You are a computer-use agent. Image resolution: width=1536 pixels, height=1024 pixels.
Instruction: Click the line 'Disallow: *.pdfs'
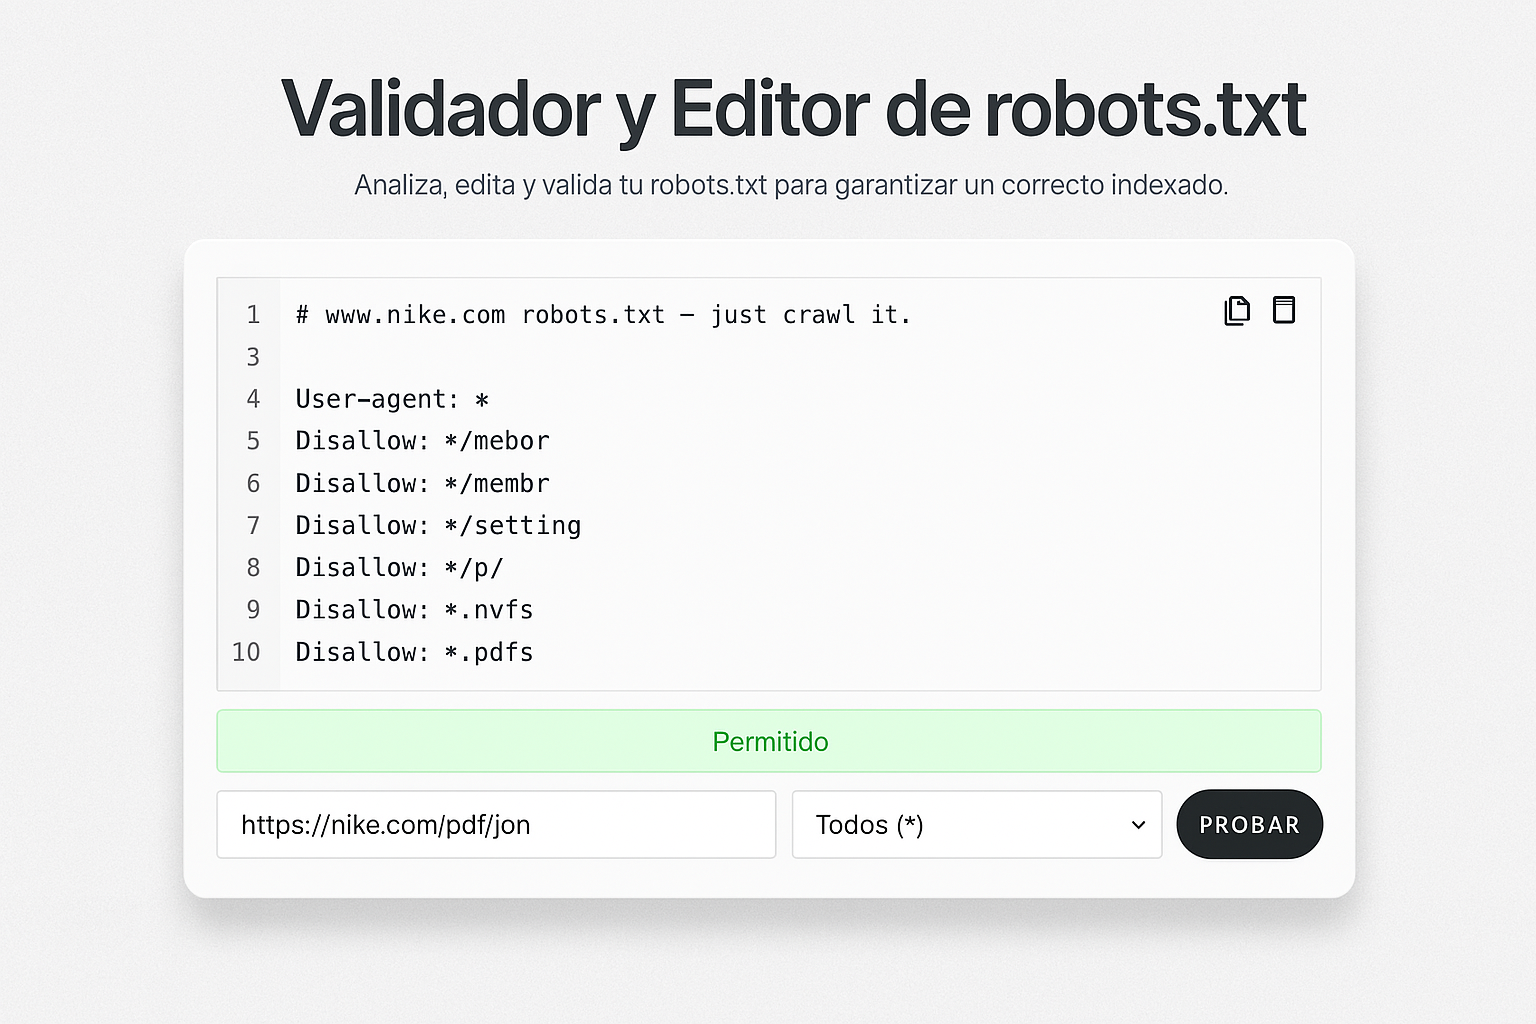tap(414, 652)
